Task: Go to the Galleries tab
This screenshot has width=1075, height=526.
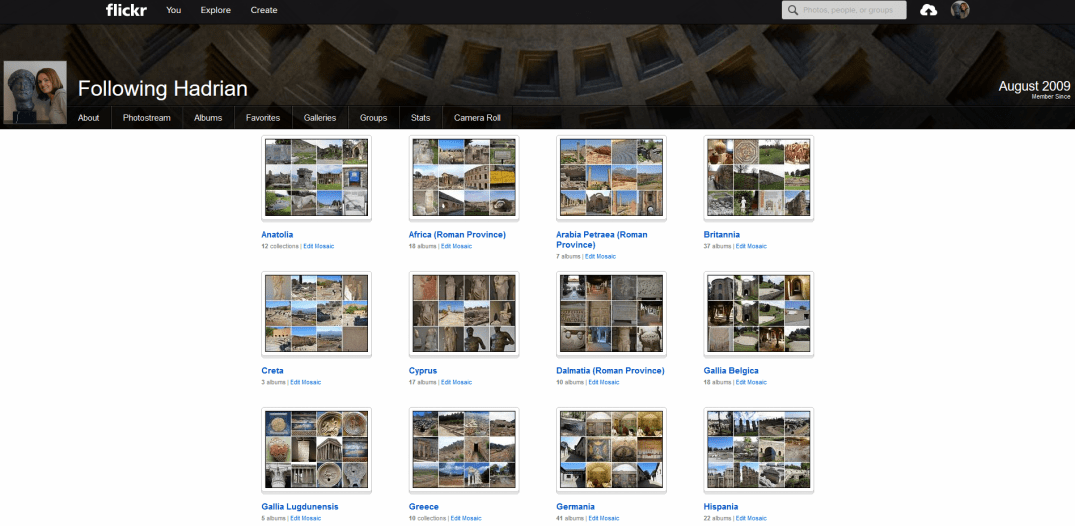Action: [x=320, y=118]
